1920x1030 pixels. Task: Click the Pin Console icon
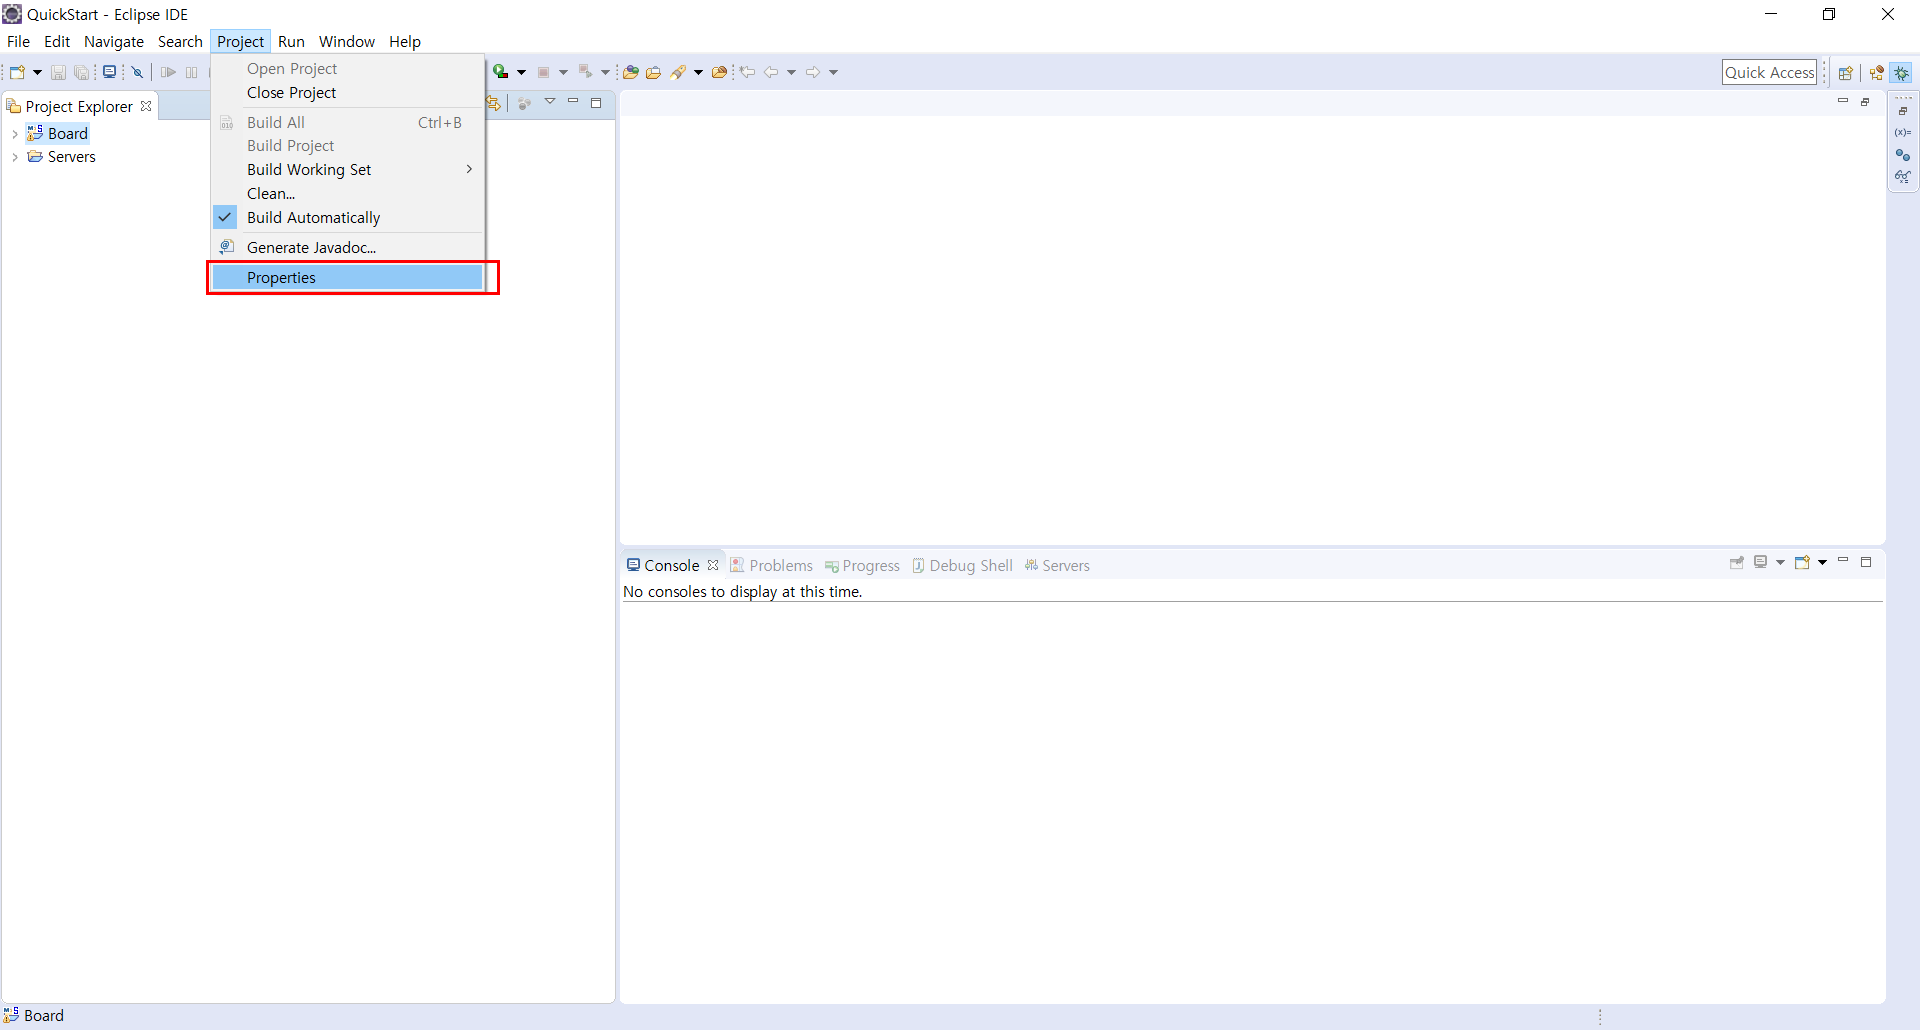1737,563
